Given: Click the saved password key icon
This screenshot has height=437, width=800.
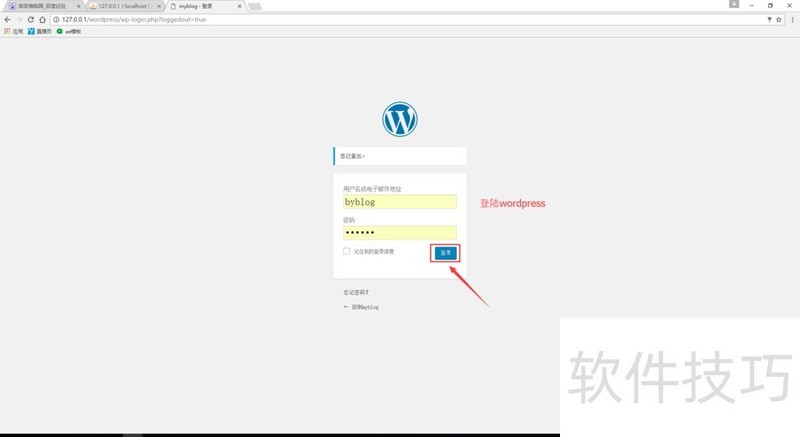Looking at the screenshot, I should 769,19.
